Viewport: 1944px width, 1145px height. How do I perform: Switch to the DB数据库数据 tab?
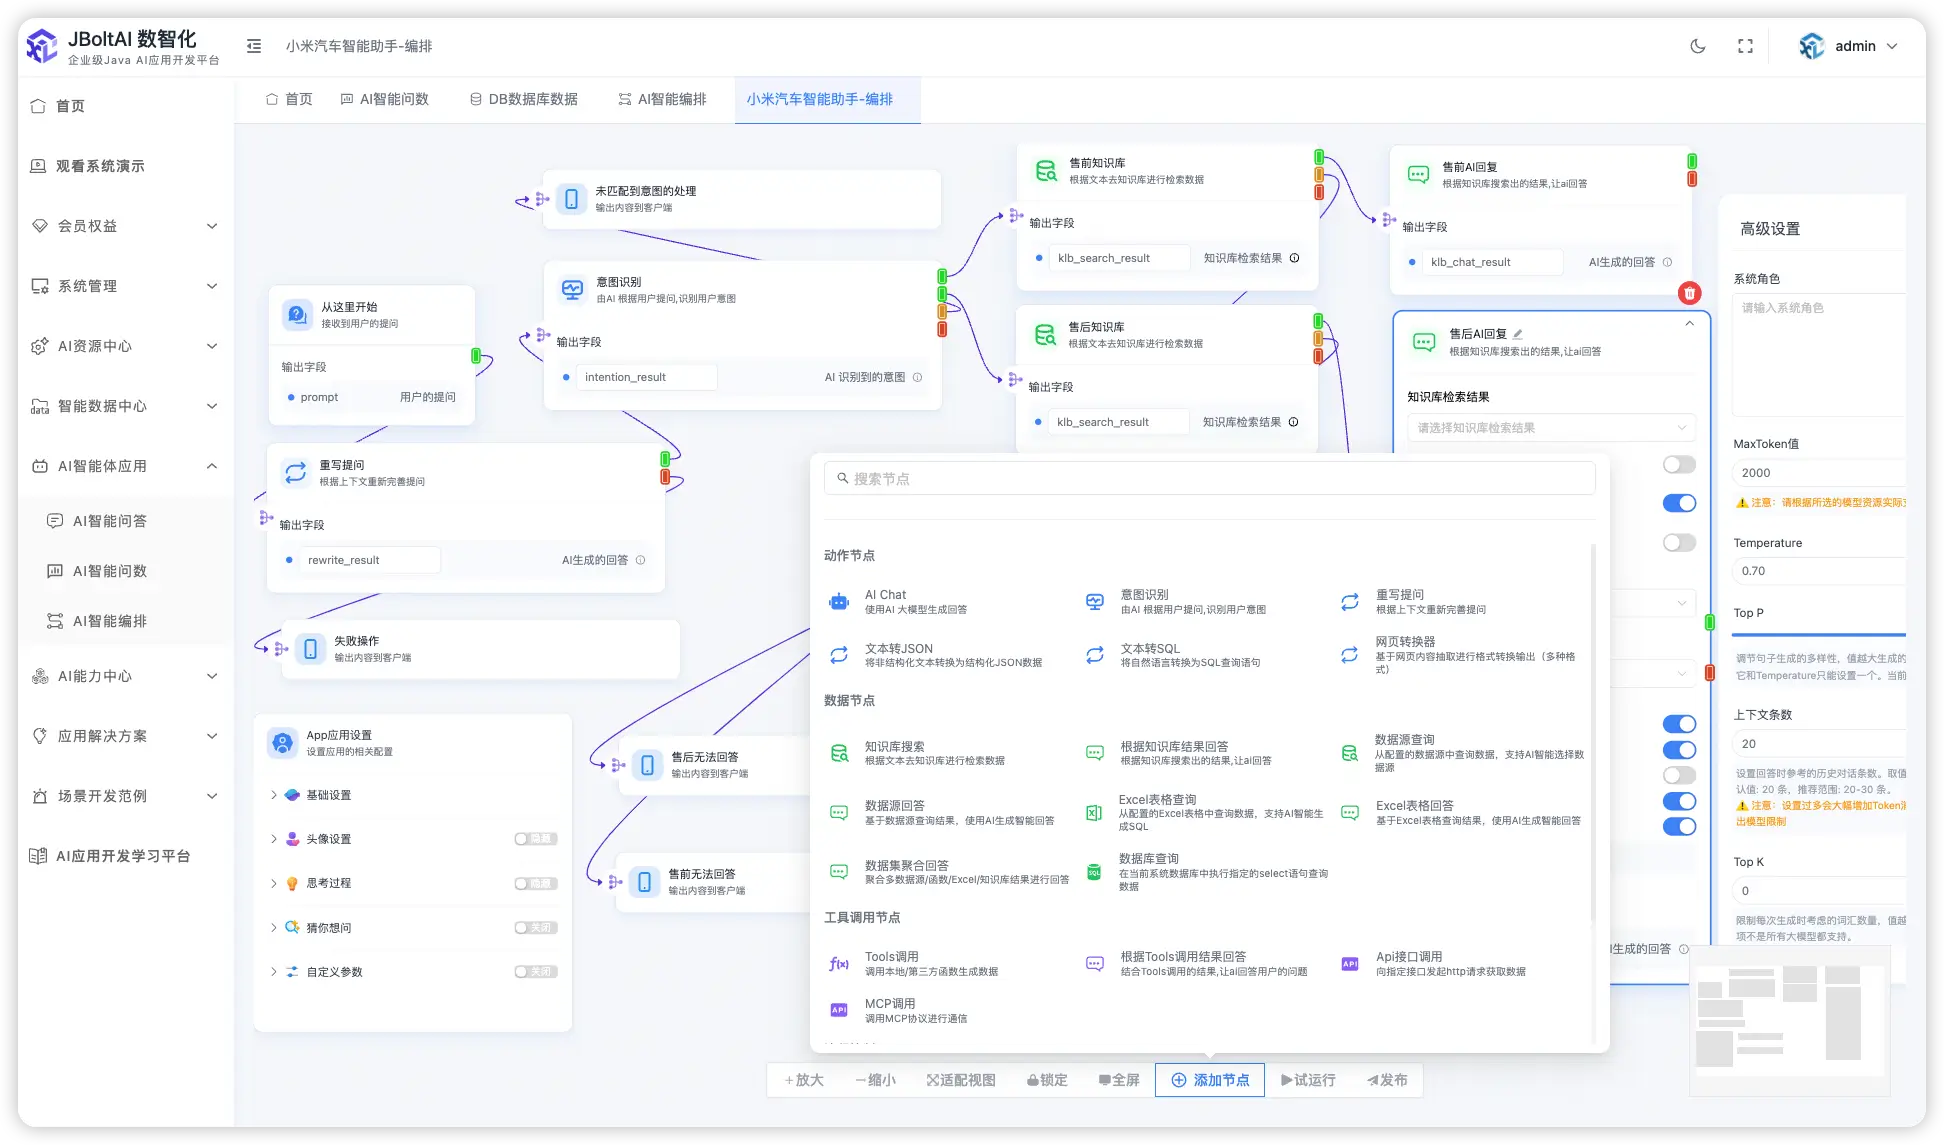pos(524,98)
